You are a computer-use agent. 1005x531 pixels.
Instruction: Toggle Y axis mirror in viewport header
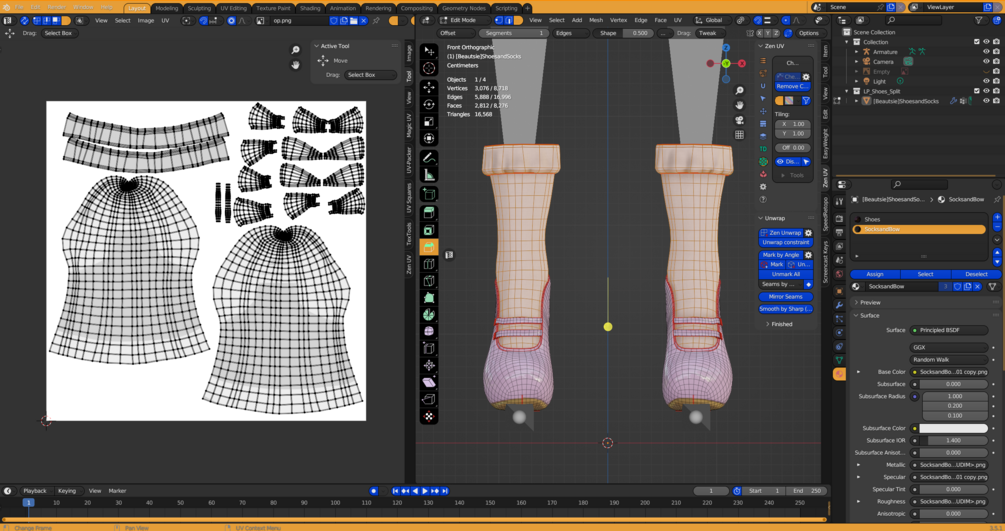click(768, 33)
